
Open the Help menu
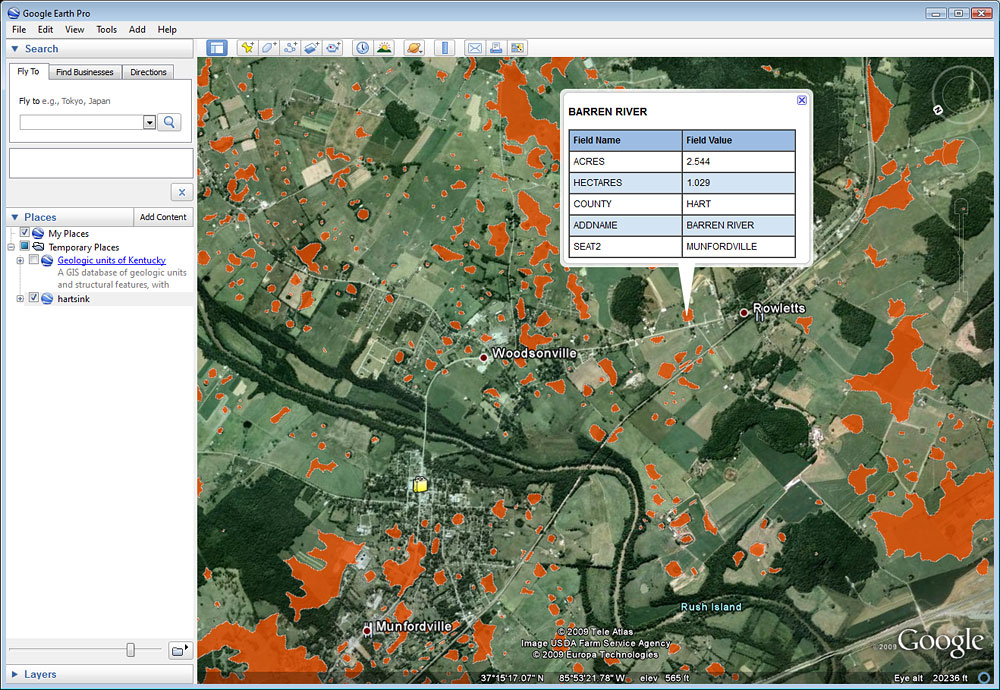point(167,29)
